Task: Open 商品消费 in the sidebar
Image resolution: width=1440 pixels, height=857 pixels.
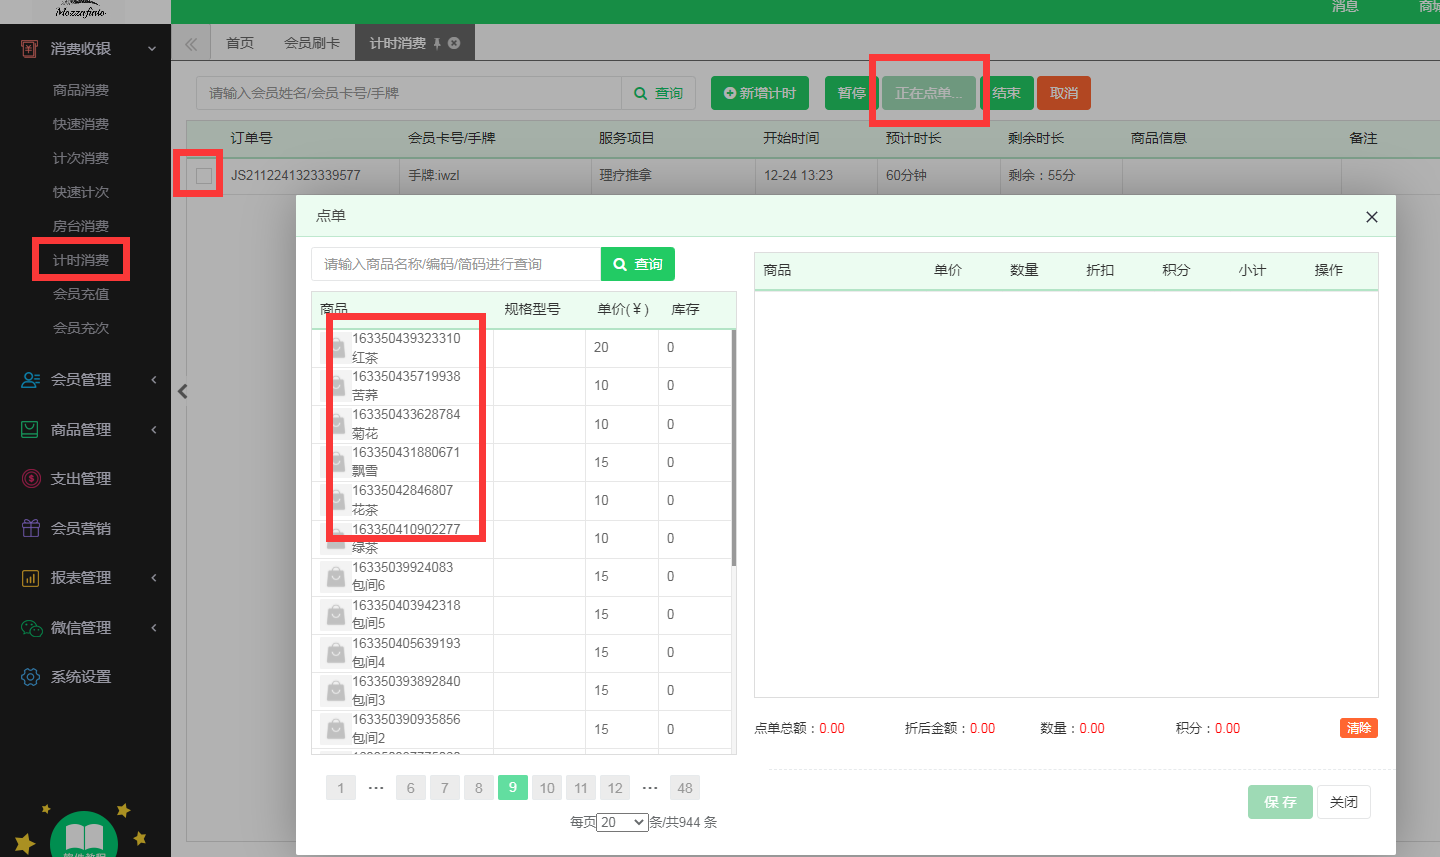Action: (x=81, y=90)
